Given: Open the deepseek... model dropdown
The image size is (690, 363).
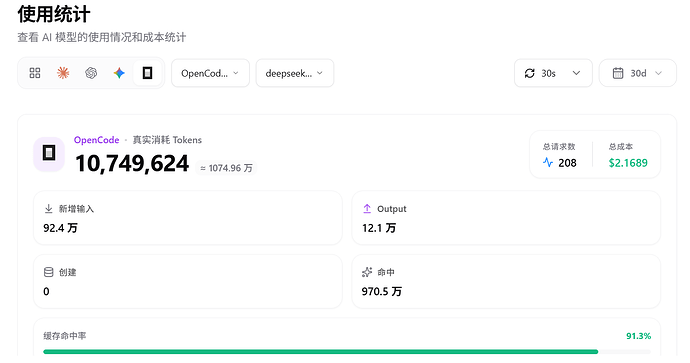Looking at the screenshot, I should click(x=295, y=73).
